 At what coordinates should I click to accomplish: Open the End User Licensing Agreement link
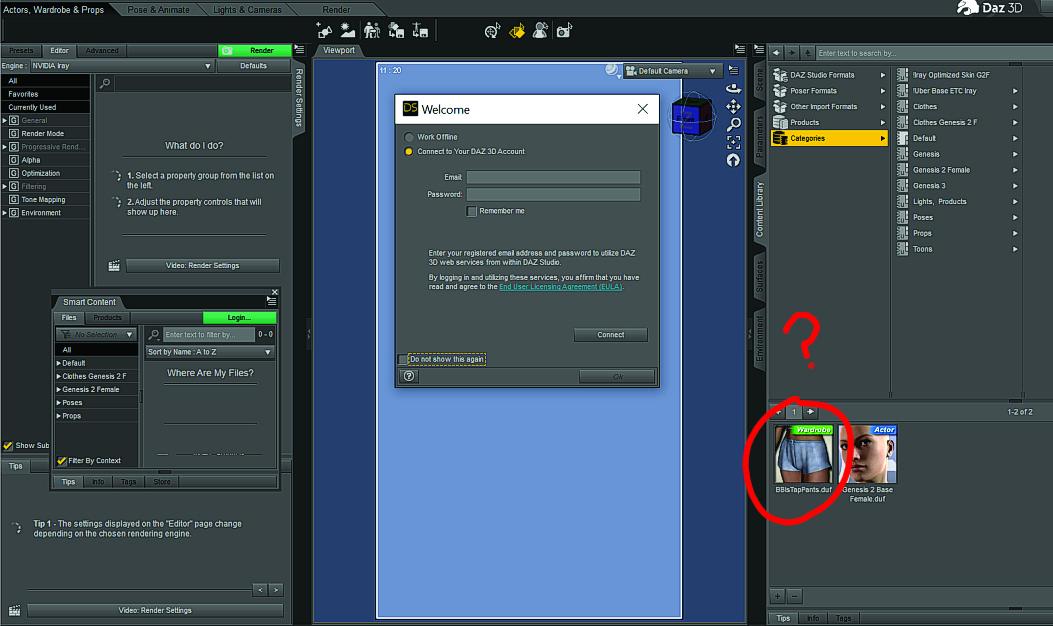pyautogui.click(x=560, y=287)
